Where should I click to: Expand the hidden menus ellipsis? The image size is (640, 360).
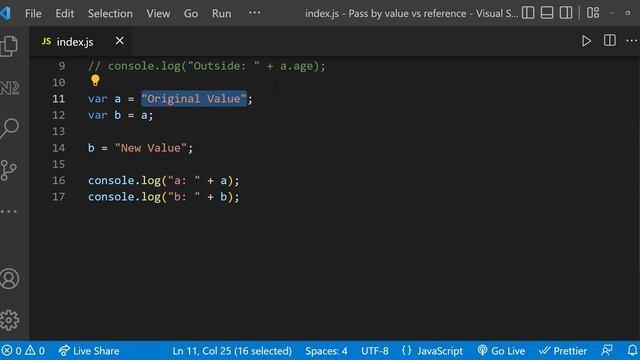(254, 13)
